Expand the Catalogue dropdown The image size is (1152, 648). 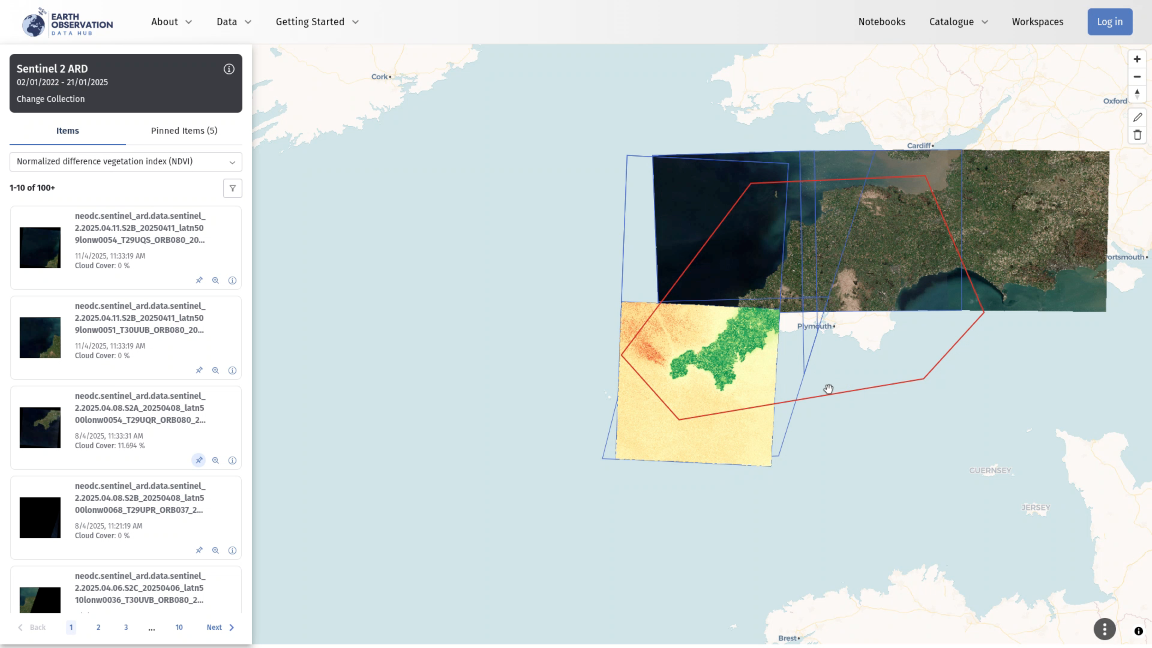(958, 22)
